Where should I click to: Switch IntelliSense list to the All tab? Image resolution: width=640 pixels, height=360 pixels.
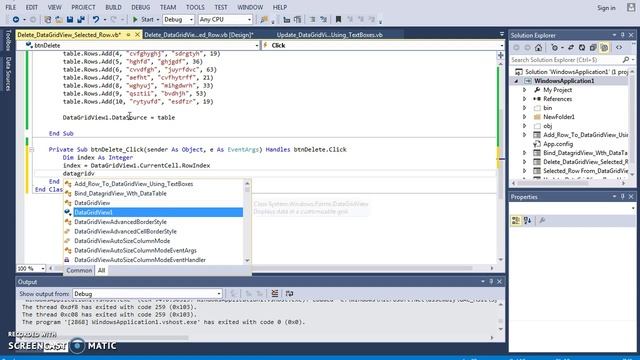point(101,270)
